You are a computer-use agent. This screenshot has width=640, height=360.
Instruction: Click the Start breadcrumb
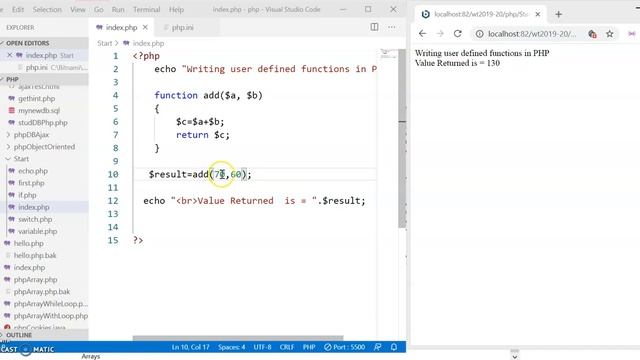104,43
